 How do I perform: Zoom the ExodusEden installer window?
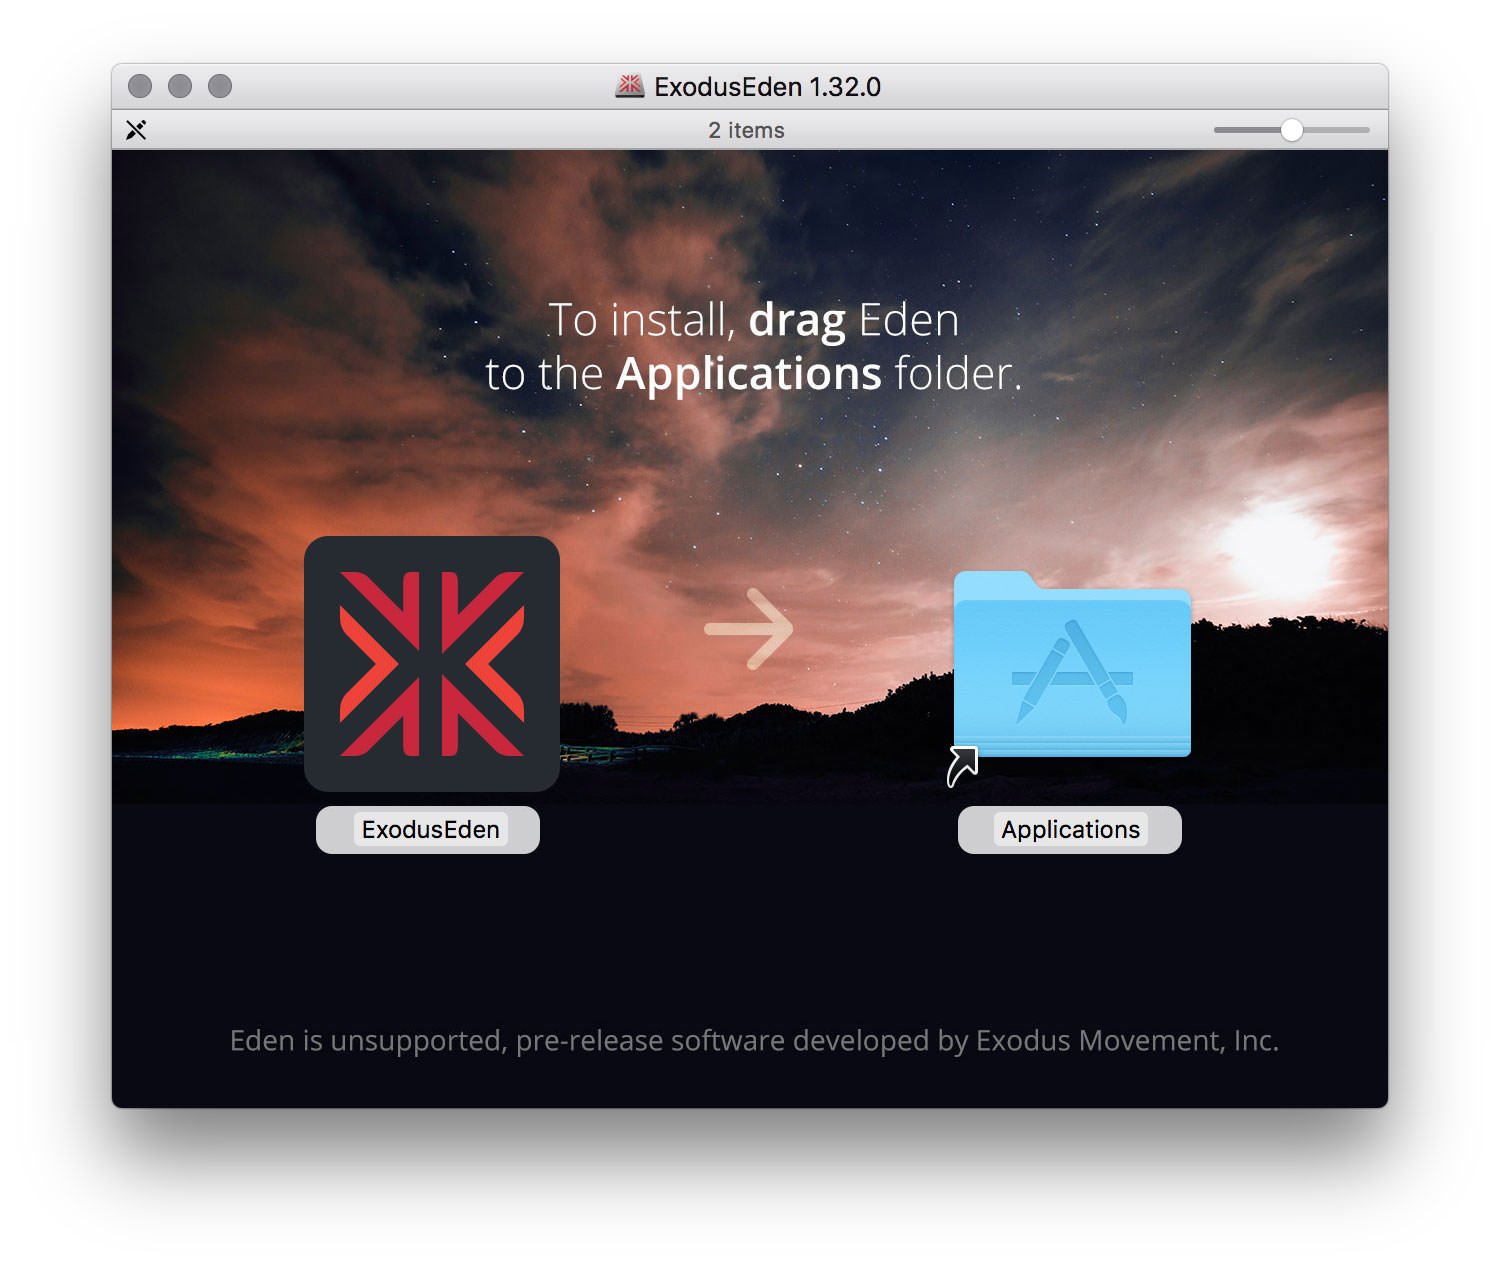pos(220,86)
